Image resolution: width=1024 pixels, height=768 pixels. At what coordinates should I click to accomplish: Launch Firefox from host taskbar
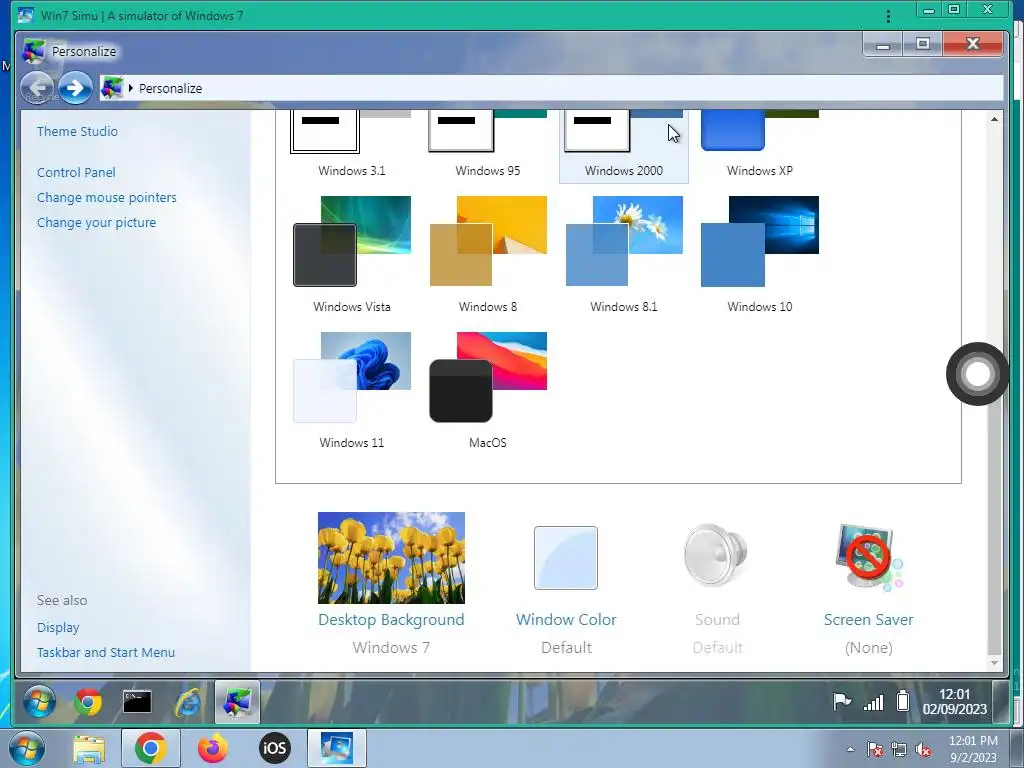pyautogui.click(x=212, y=748)
